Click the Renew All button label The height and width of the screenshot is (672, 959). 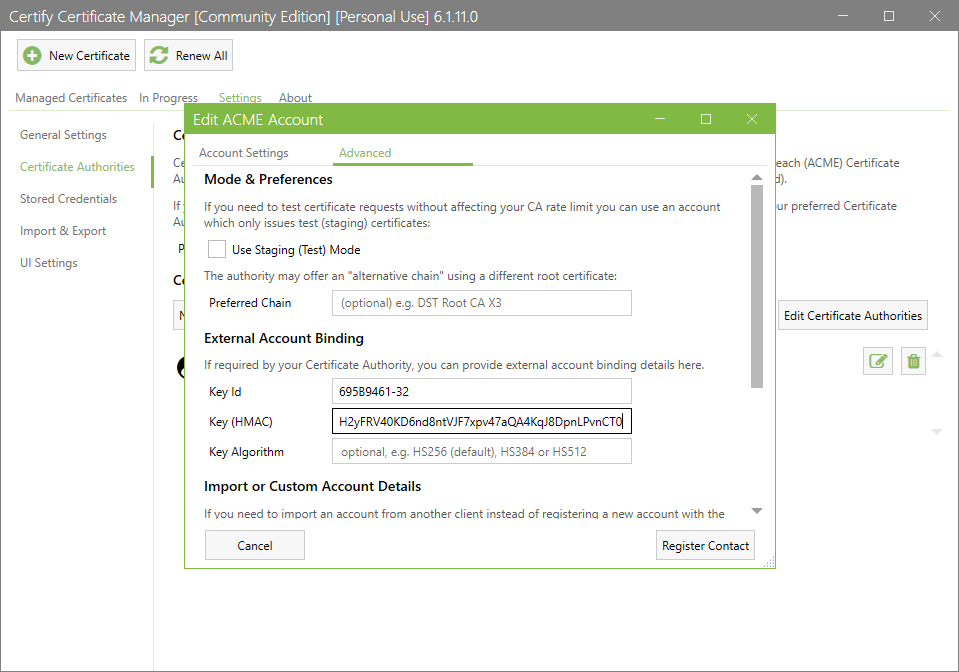(x=201, y=56)
